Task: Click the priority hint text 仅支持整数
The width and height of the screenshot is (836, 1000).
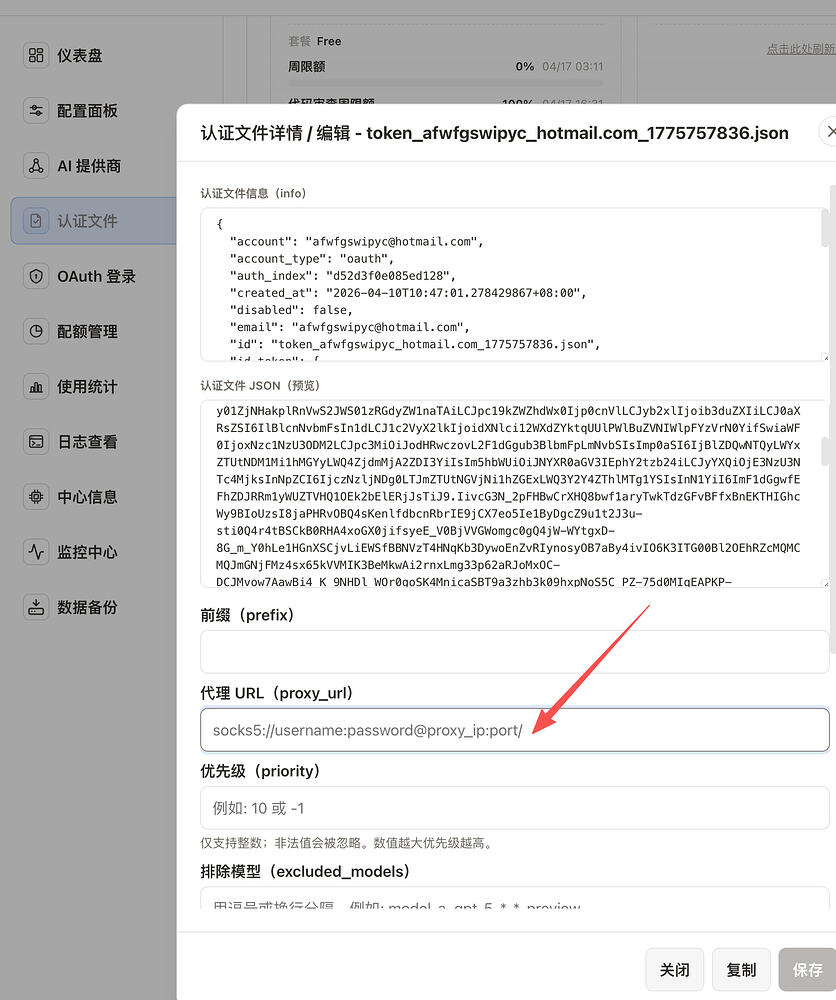Action: tap(348, 843)
